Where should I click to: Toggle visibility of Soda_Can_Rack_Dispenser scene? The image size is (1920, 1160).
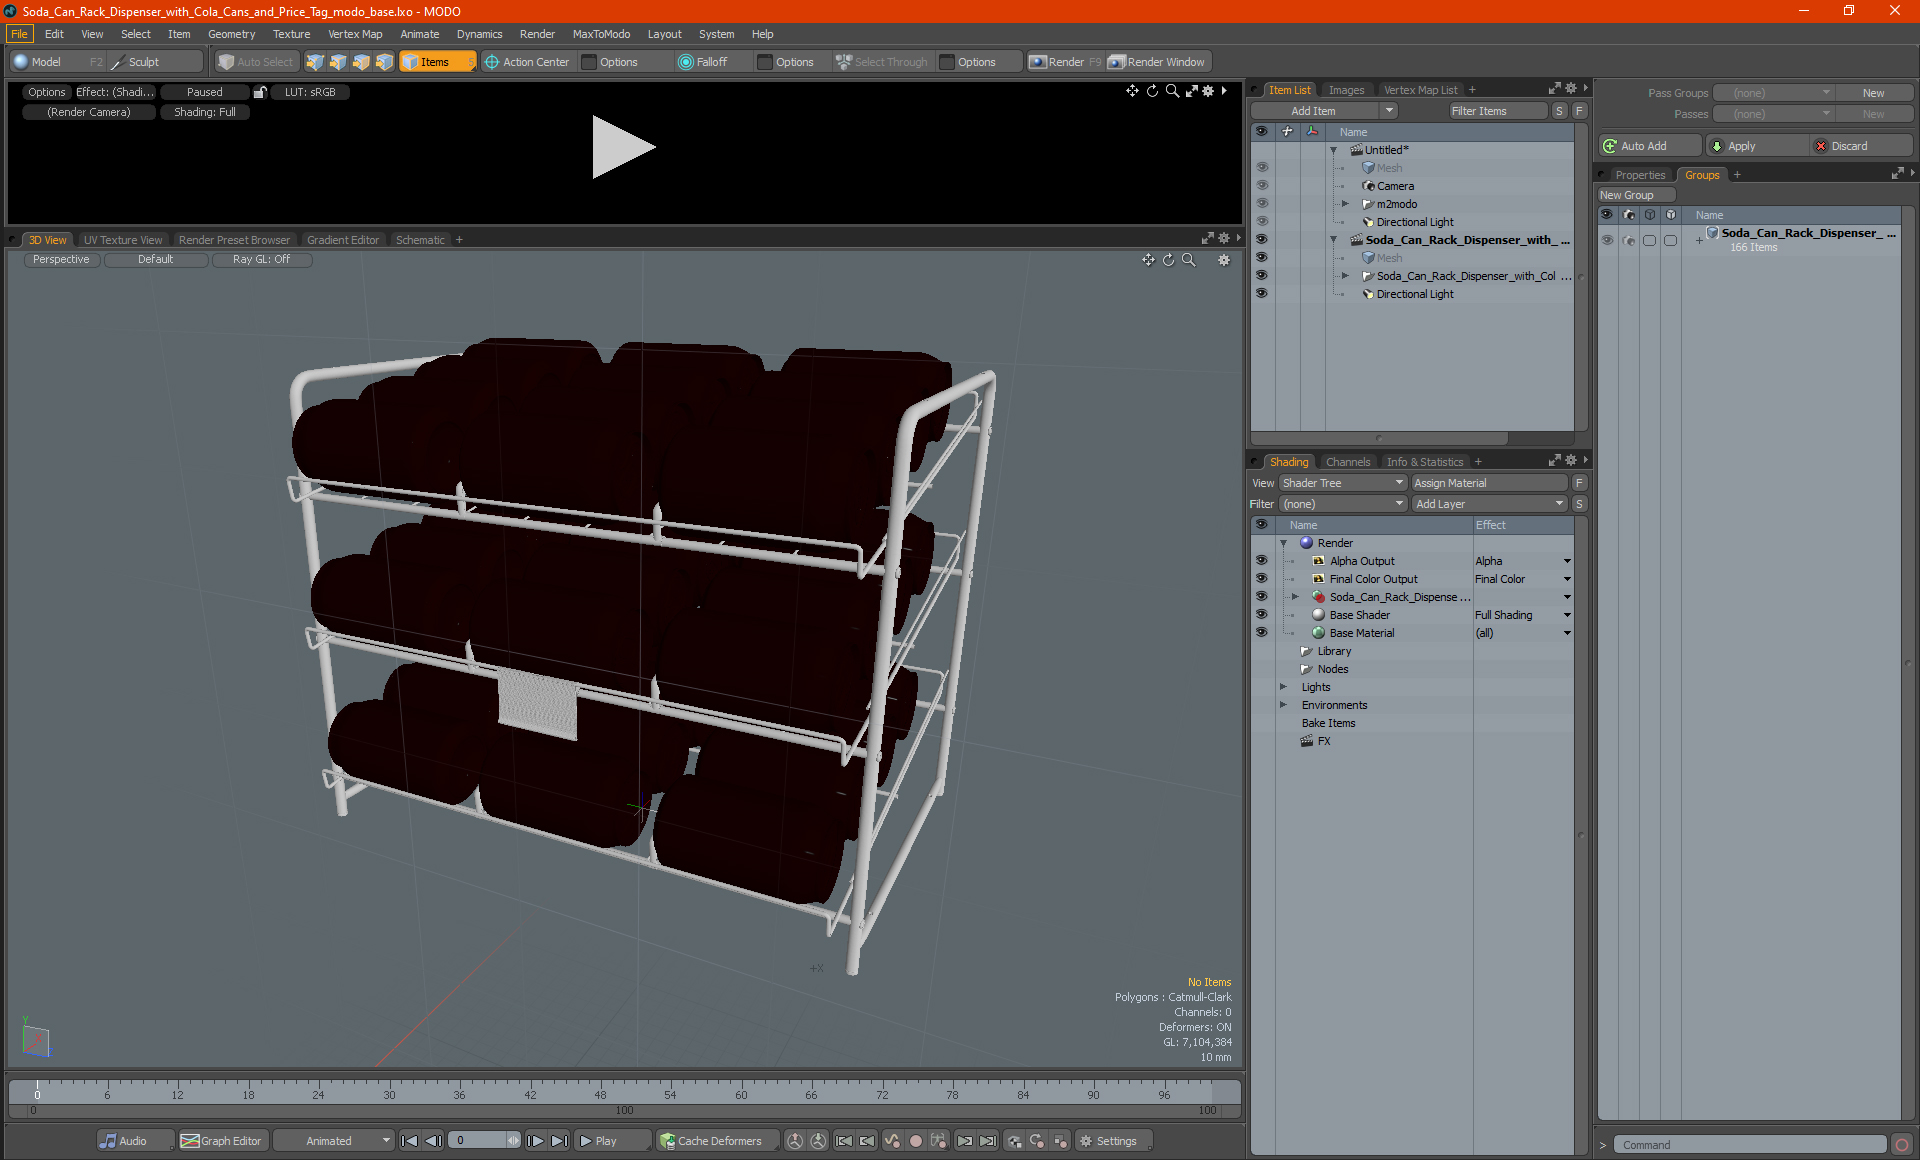point(1262,240)
